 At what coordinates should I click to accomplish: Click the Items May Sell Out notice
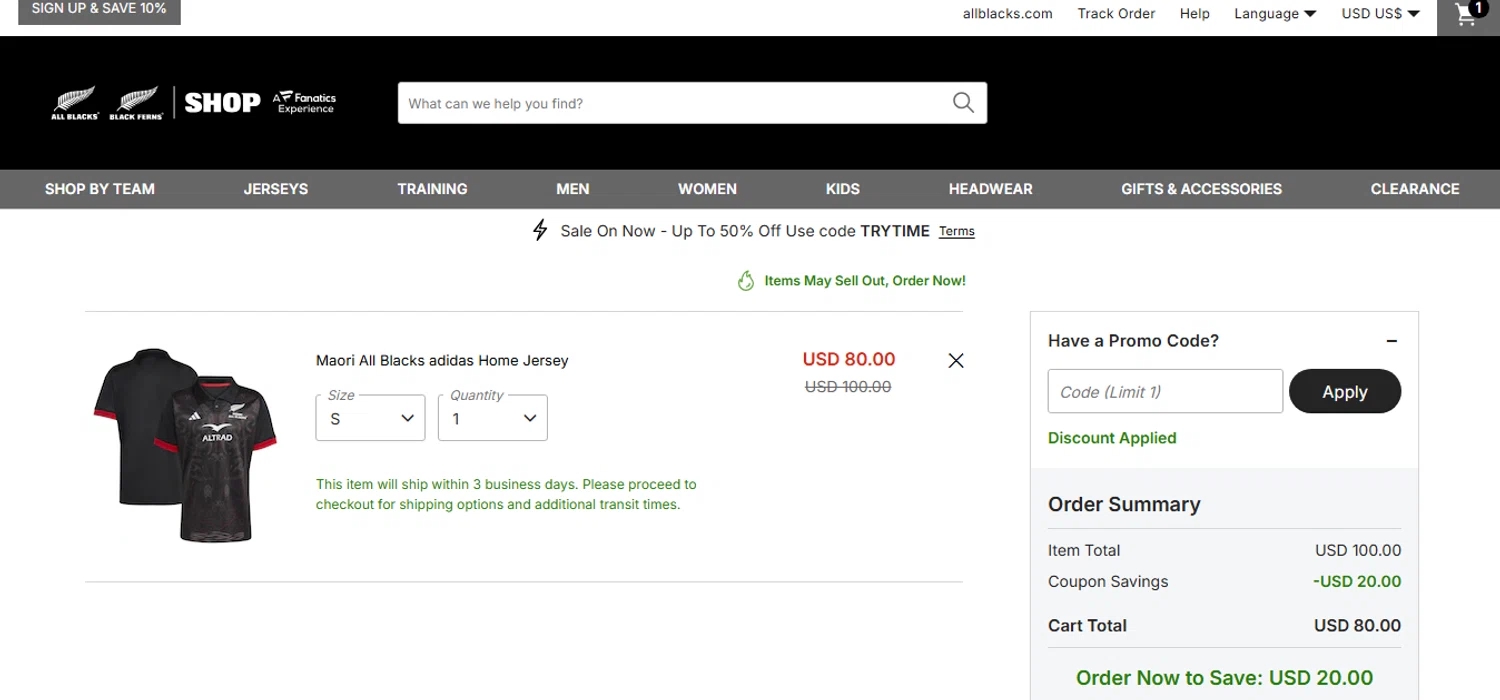click(x=865, y=281)
